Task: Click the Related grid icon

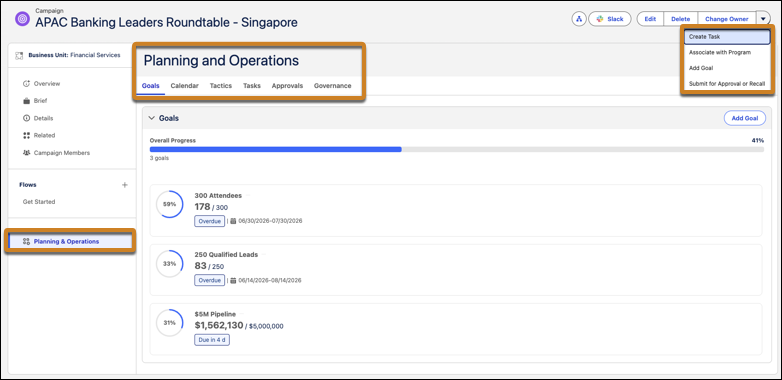Action: [26, 135]
